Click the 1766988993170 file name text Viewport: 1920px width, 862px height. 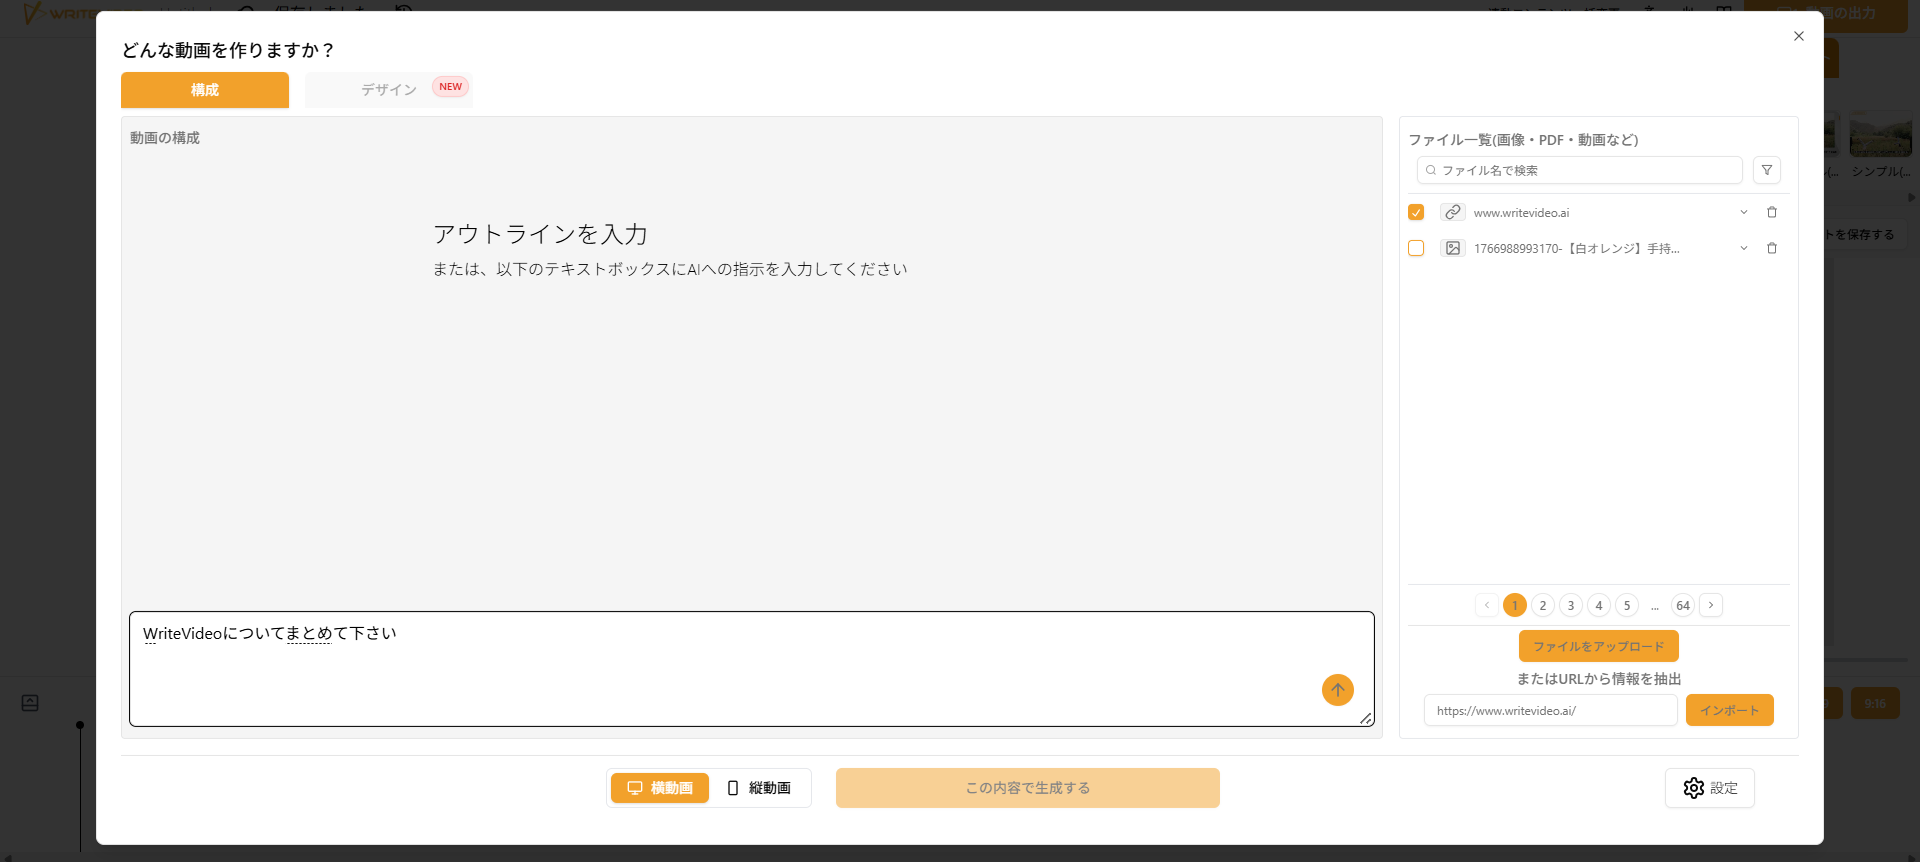pos(1576,249)
